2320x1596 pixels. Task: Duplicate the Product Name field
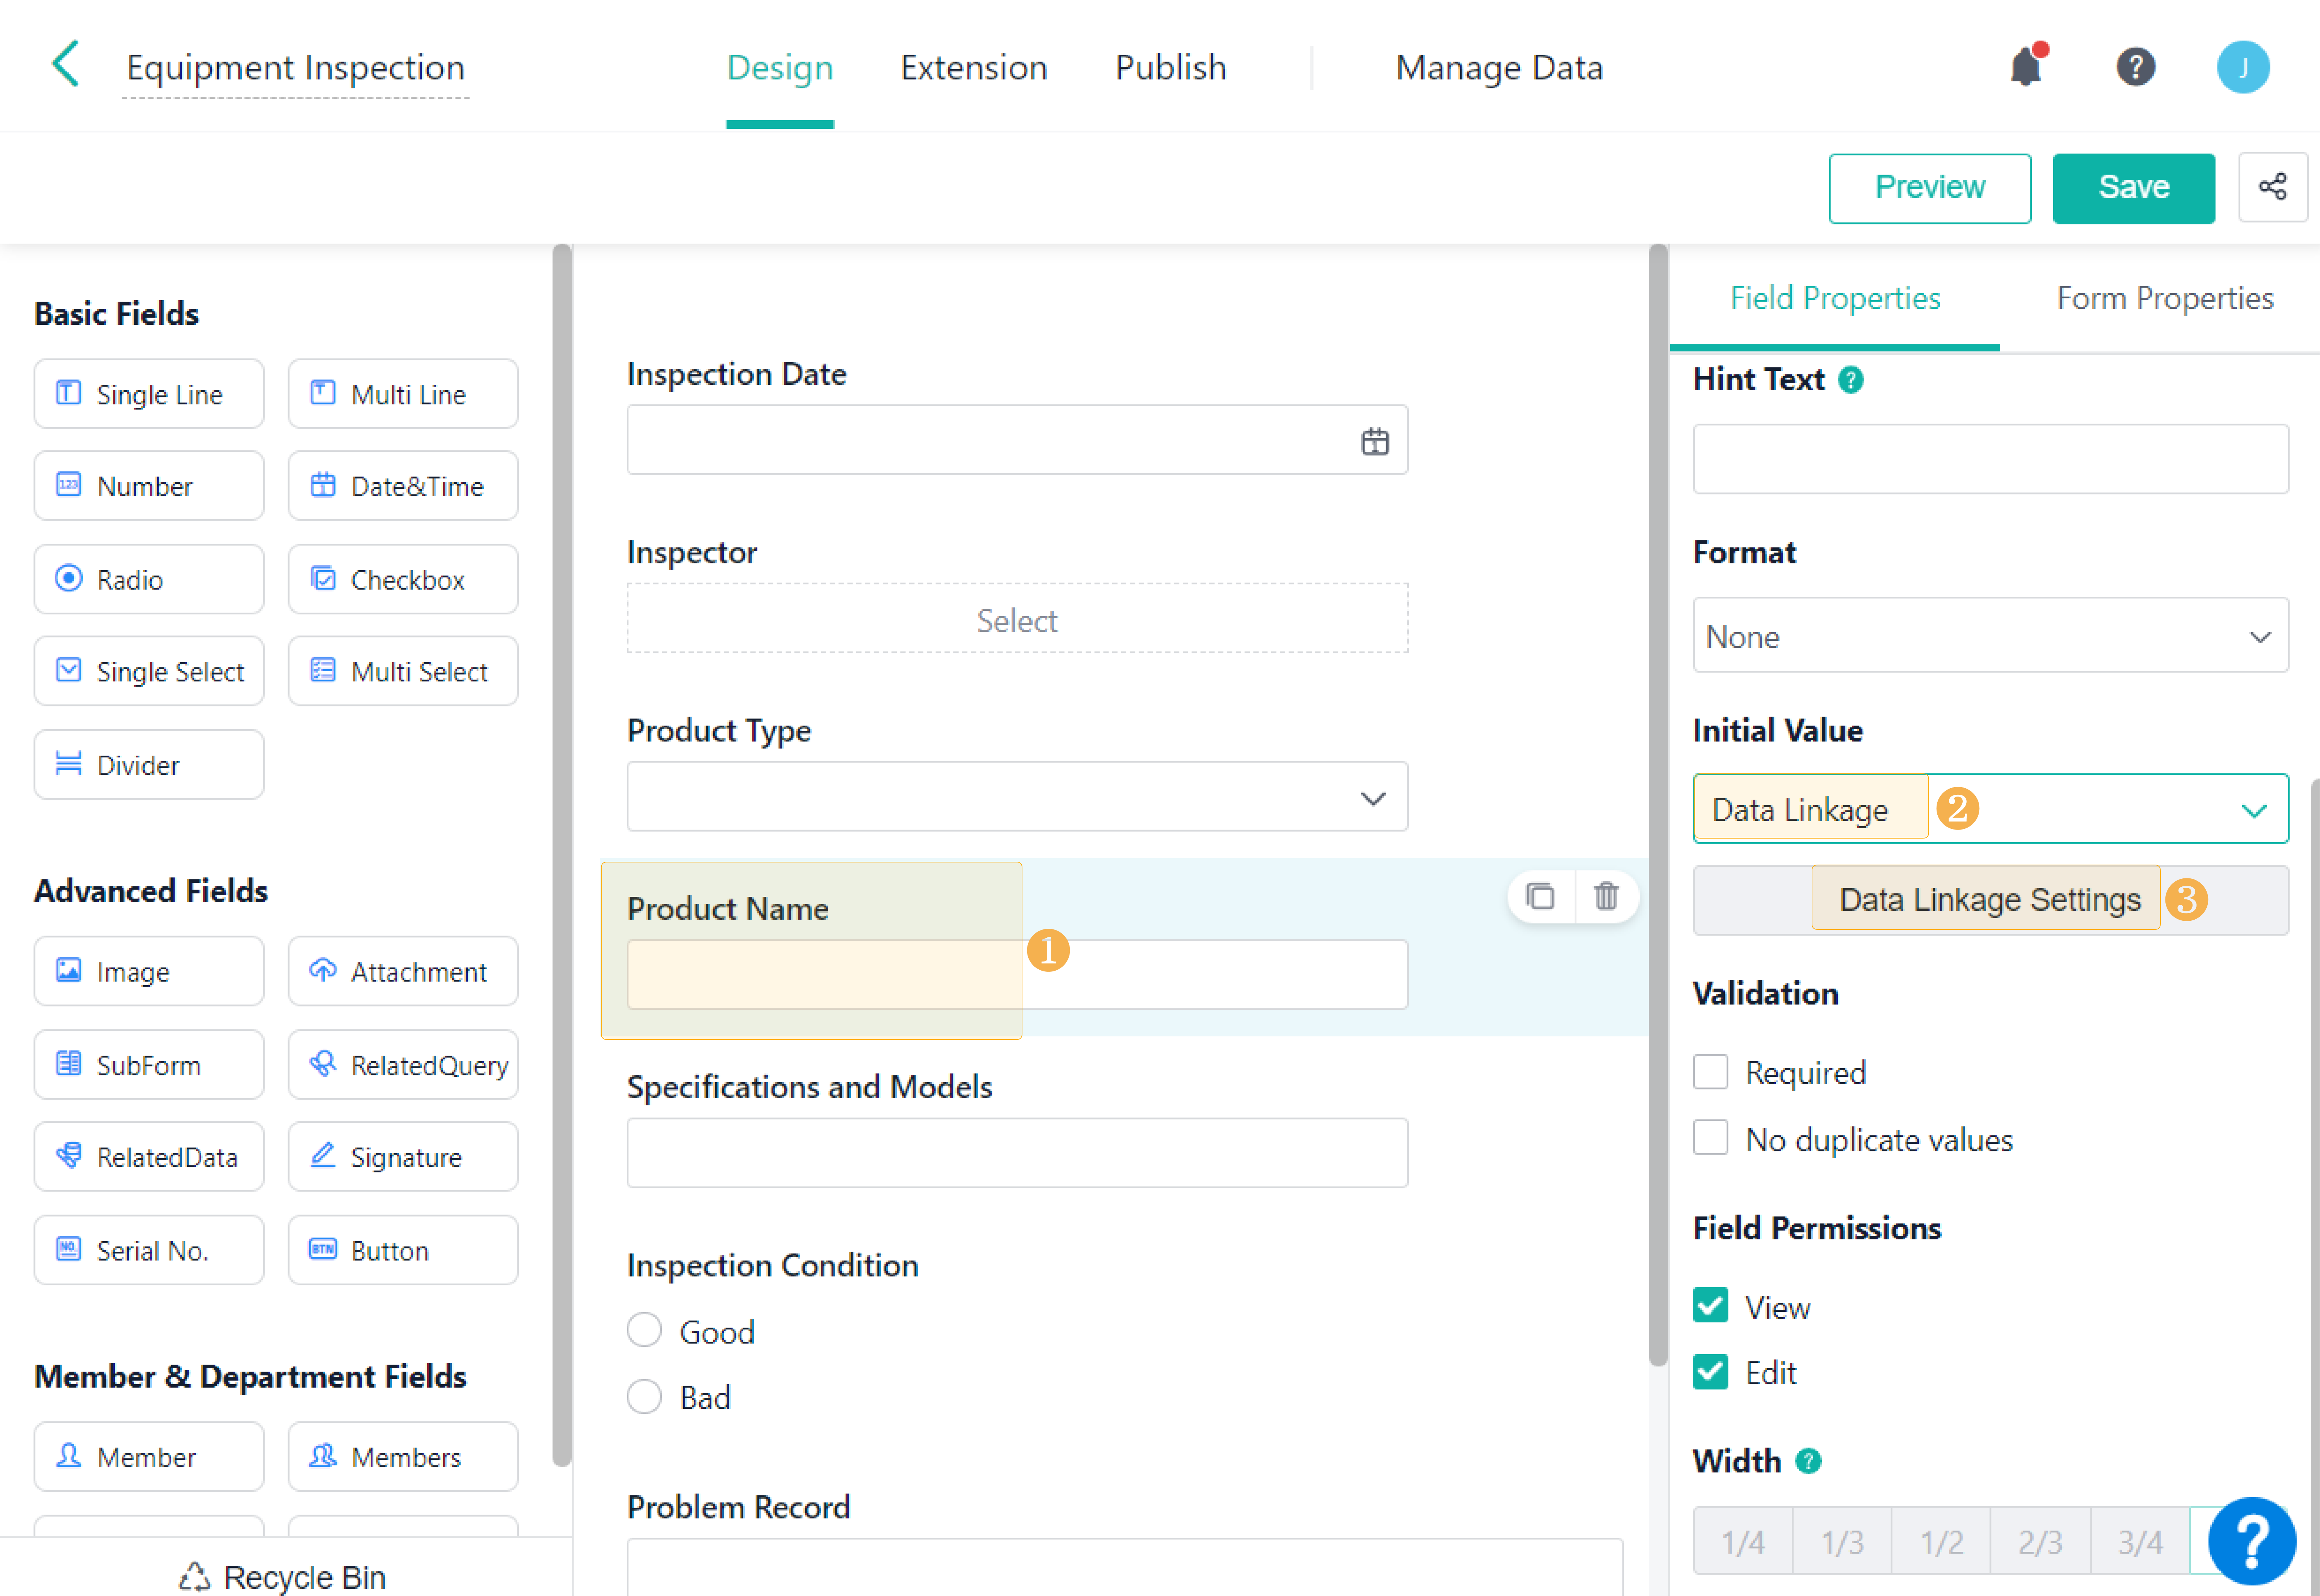pyautogui.click(x=1540, y=896)
